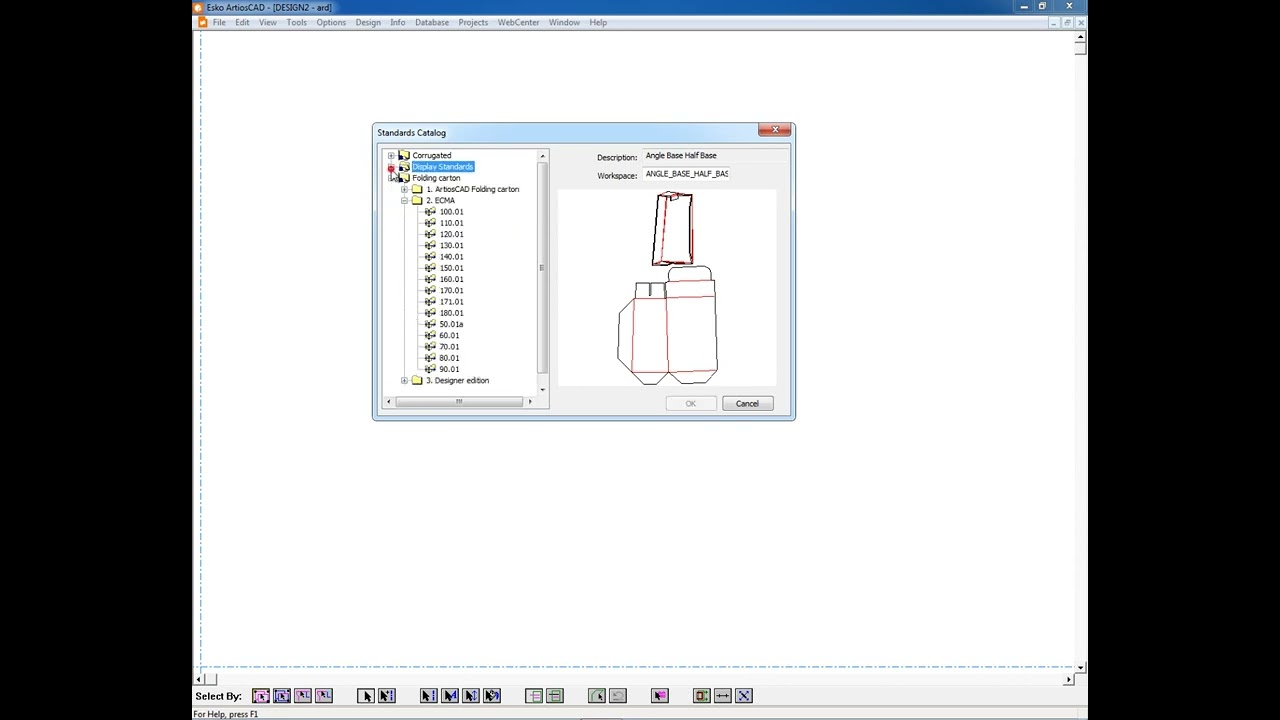This screenshot has height=720, width=1280.
Task: Open the File menu
Action: 219,22
